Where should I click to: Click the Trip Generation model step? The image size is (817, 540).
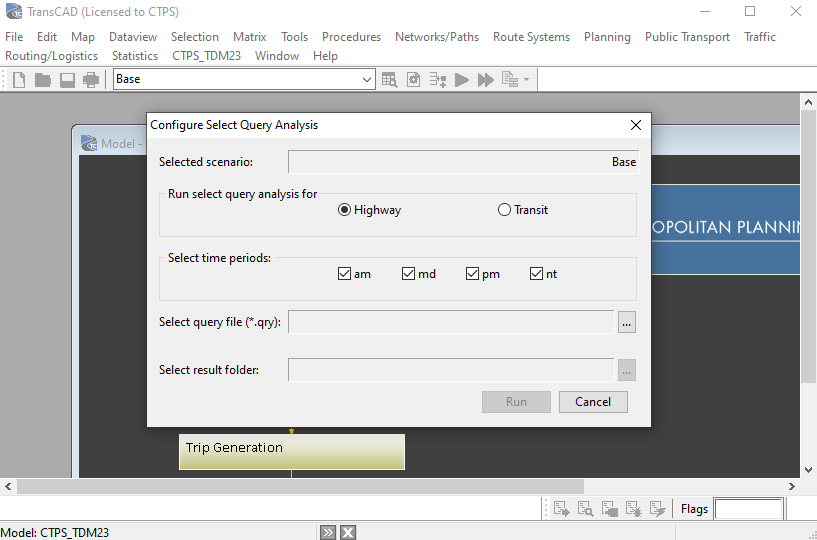292,451
